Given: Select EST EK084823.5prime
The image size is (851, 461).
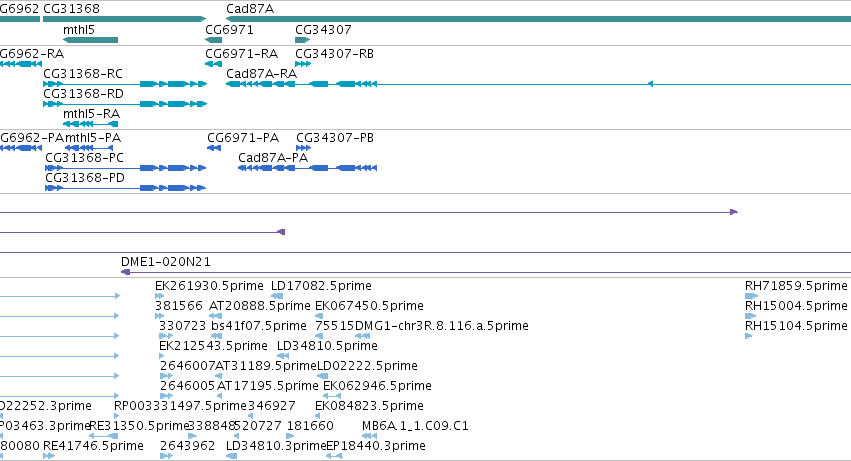Looking at the screenshot, I should click(x=369, y=406).
